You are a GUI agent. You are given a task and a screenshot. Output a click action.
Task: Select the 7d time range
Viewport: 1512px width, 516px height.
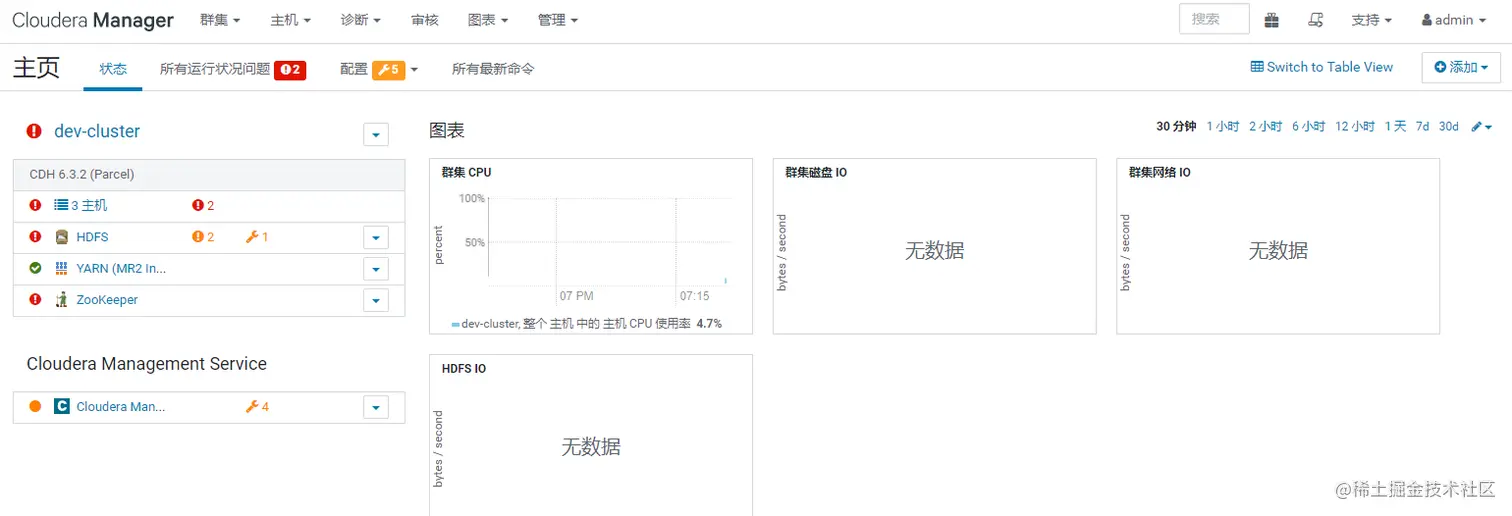click(x=1422, y=126)
